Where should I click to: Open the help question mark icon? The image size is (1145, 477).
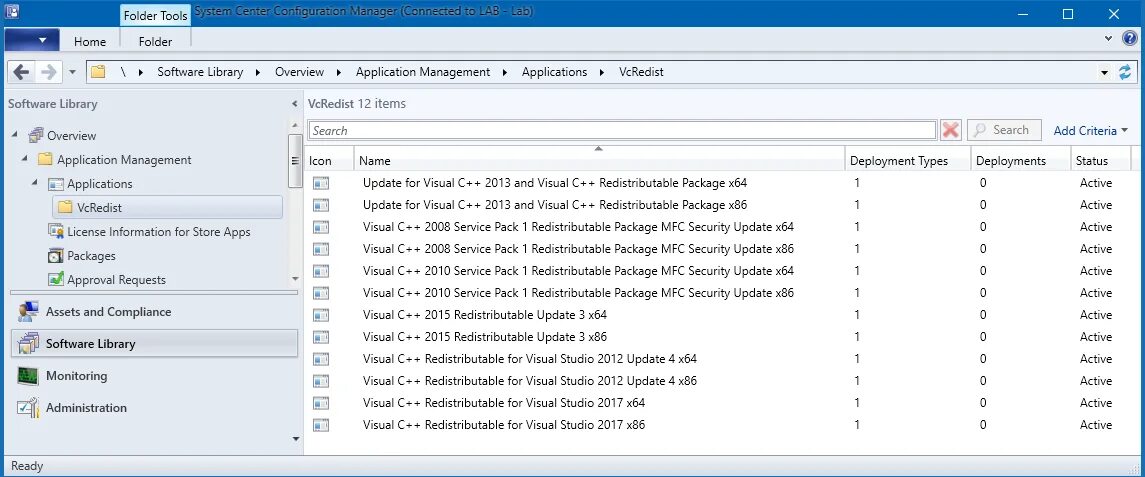tap(1130, 39)
